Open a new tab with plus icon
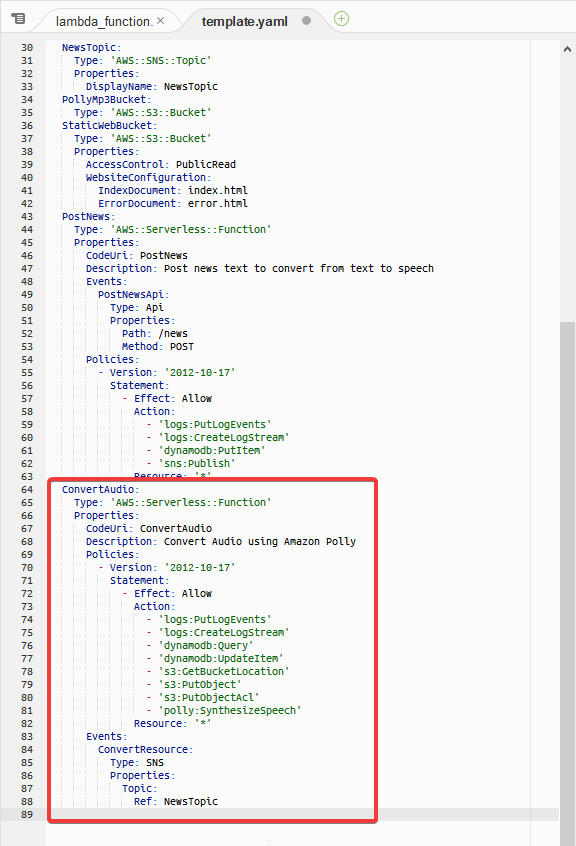Image resolution: width=576 pixels, height=846 pixels. [x=341, y=19]
